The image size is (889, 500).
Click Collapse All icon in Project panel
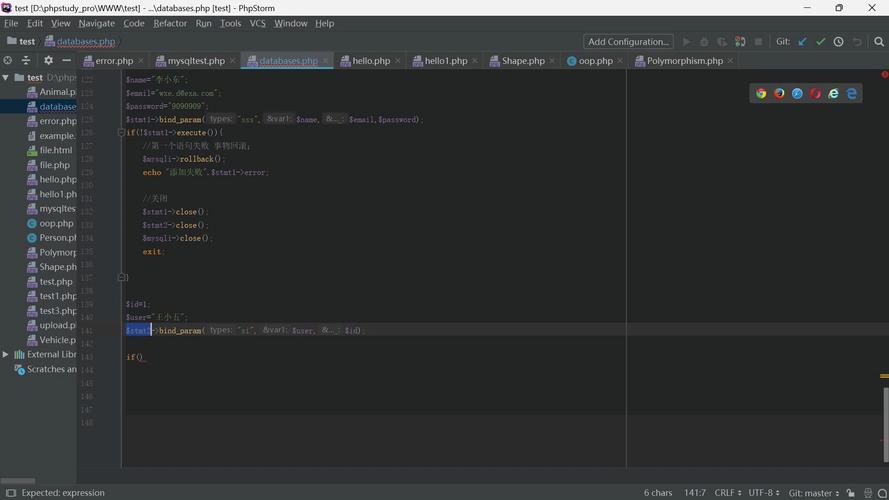pos(26,60)
